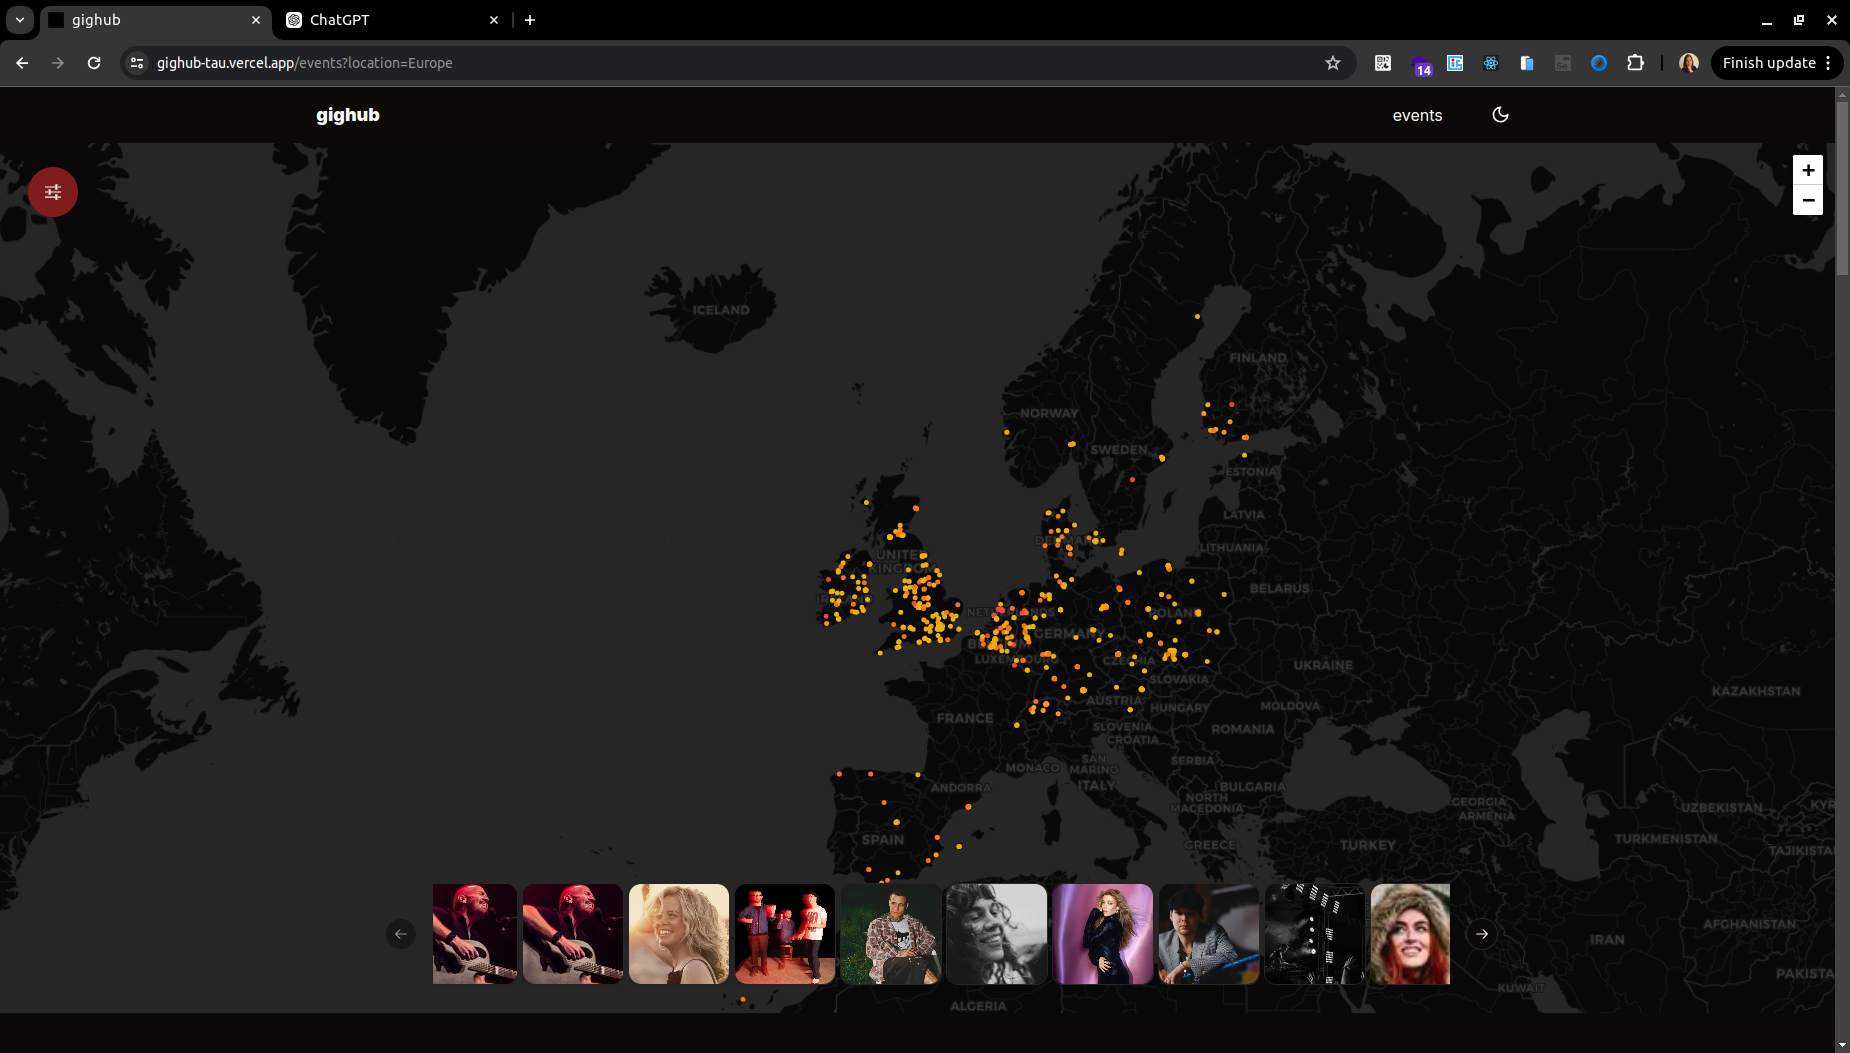Image resolution: width=1850 pixels, height=1053 pixels.
Task: Click the Finish update button
Action: point(1768,63)
